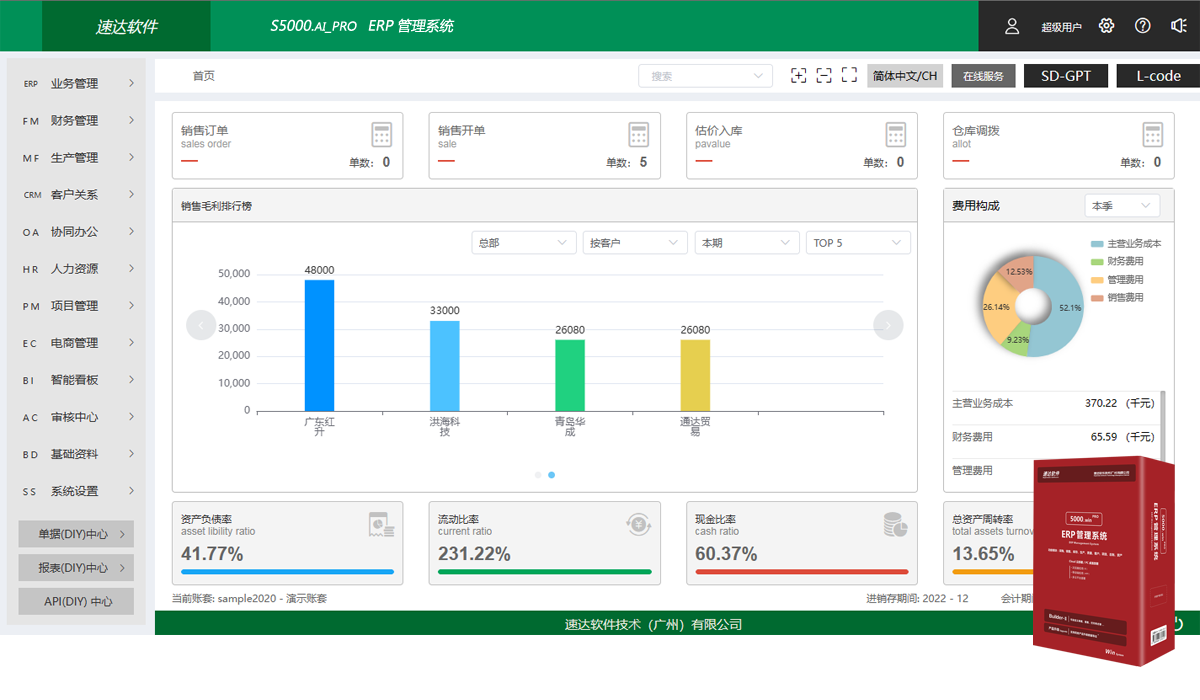Viewport: 1200px width, 700px height.
Task: Click the 广东红升 blue bar
Action: click(320, 345)
